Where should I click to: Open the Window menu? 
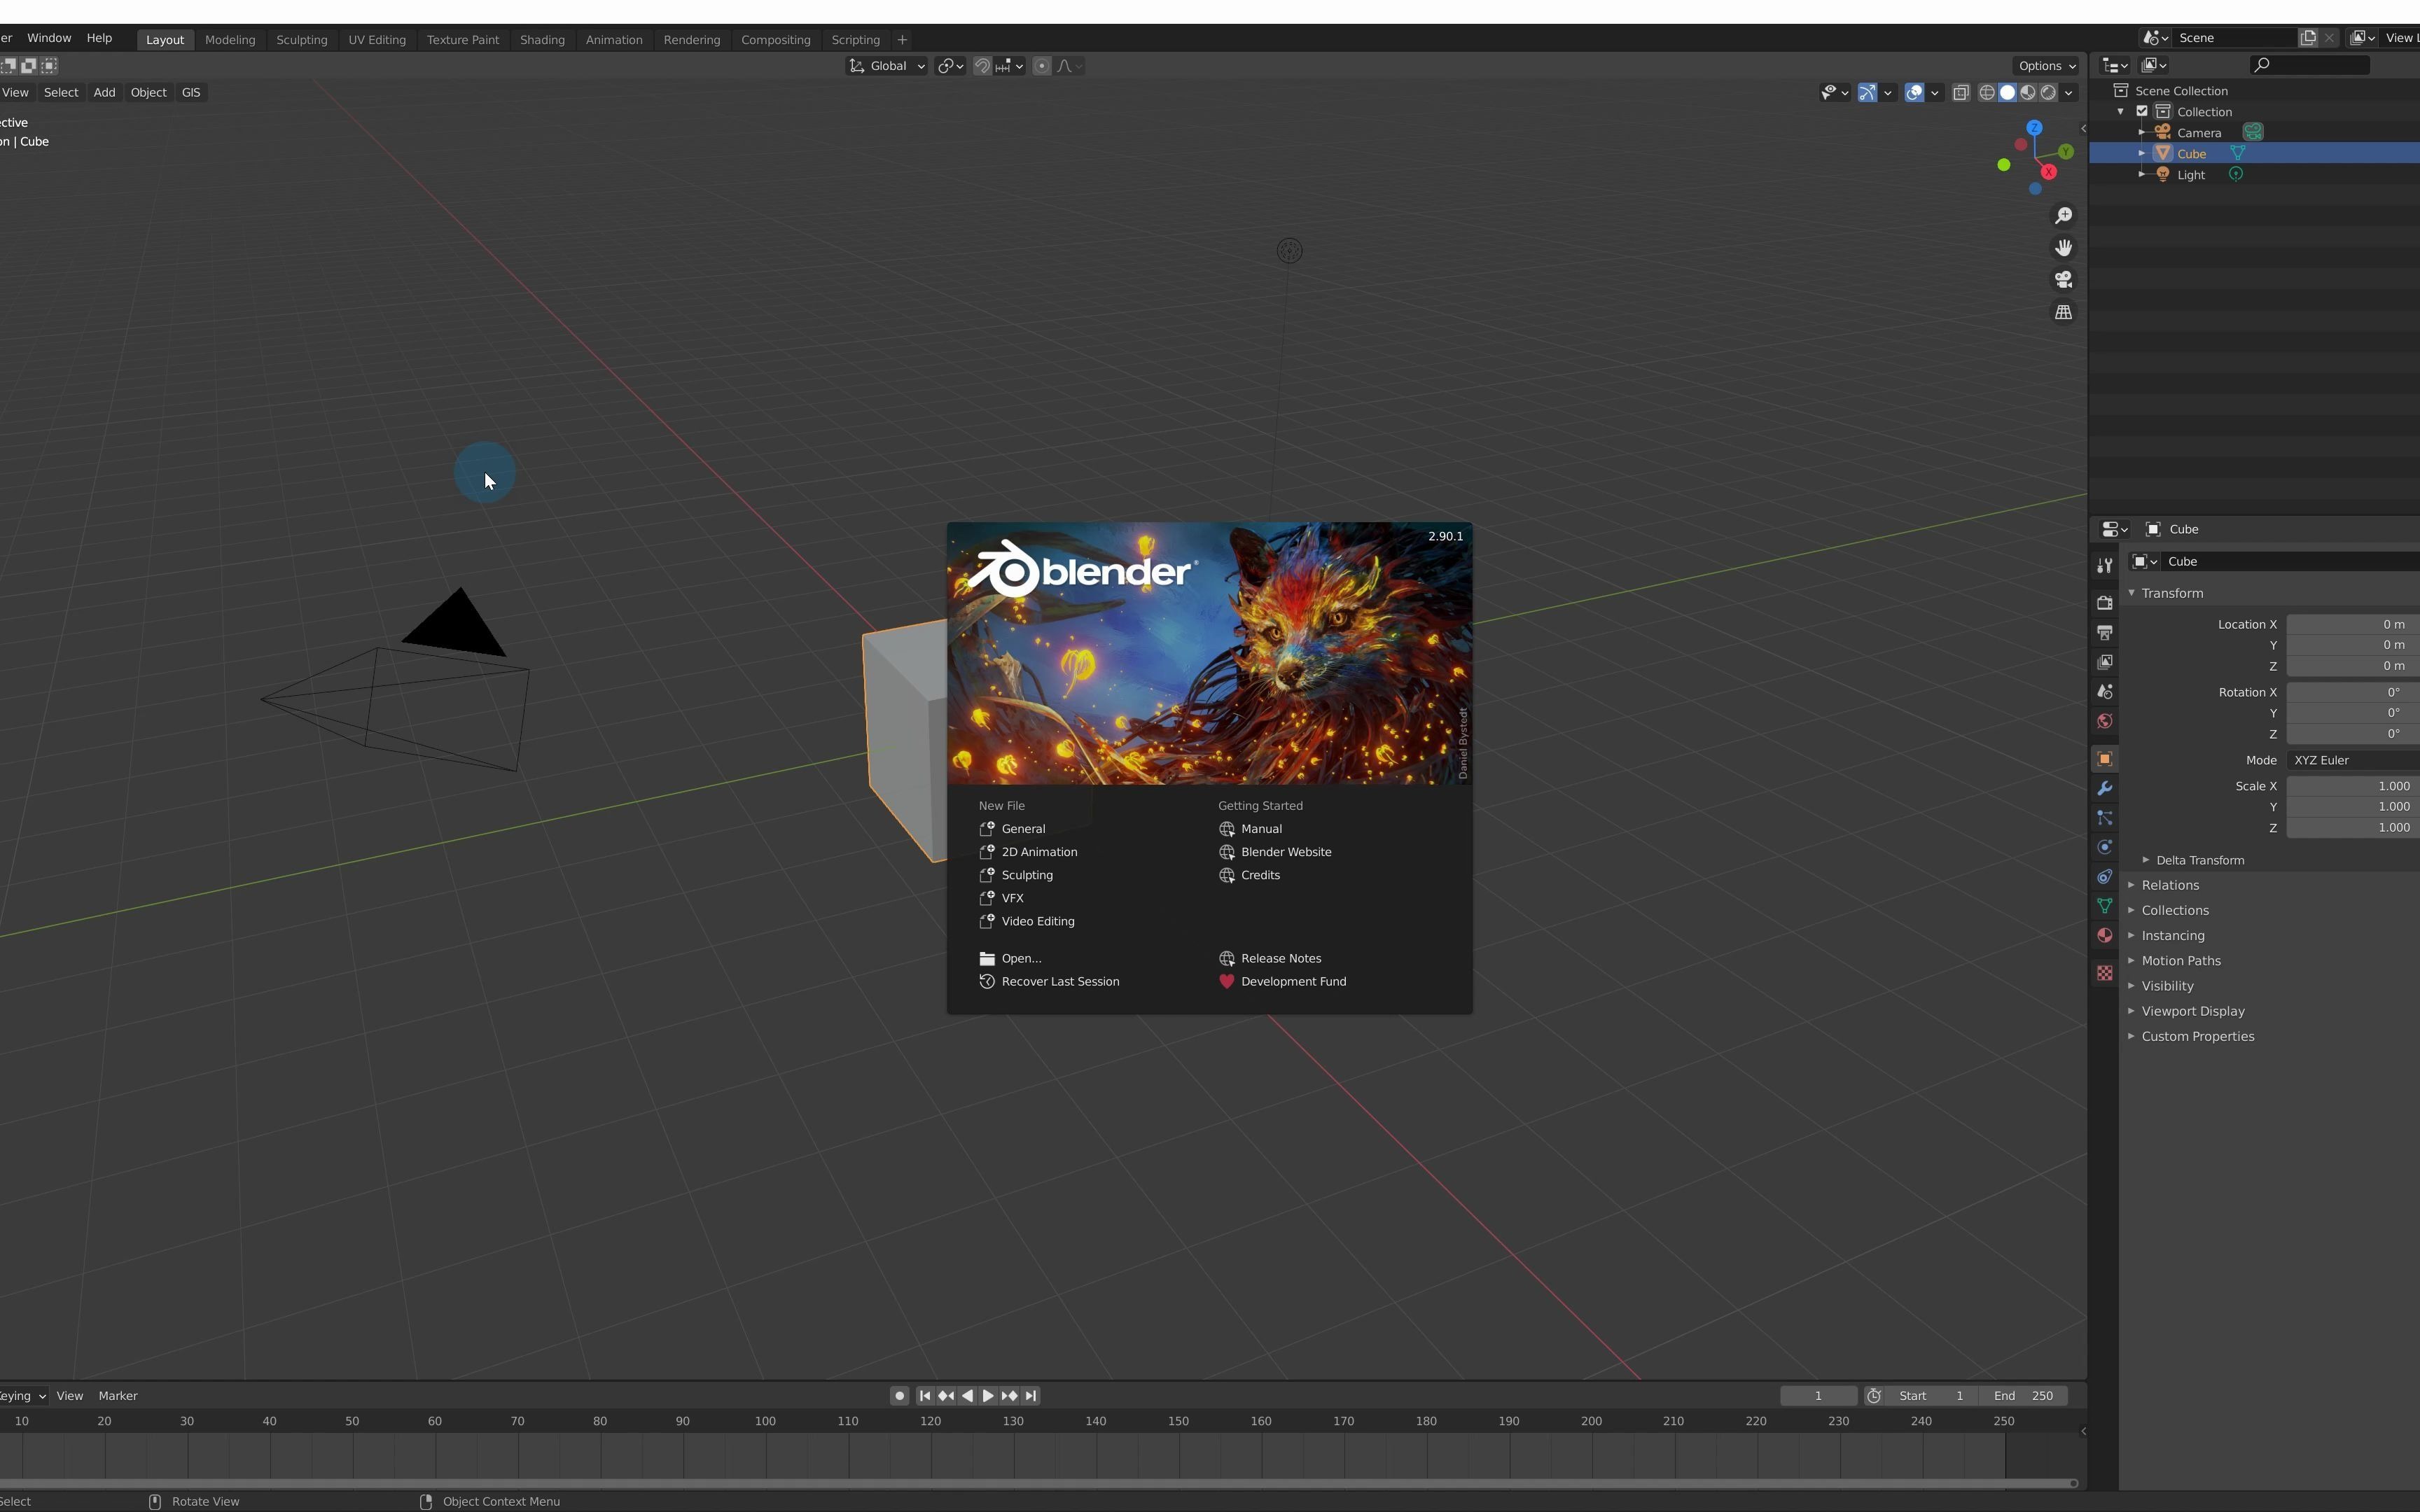49,38
